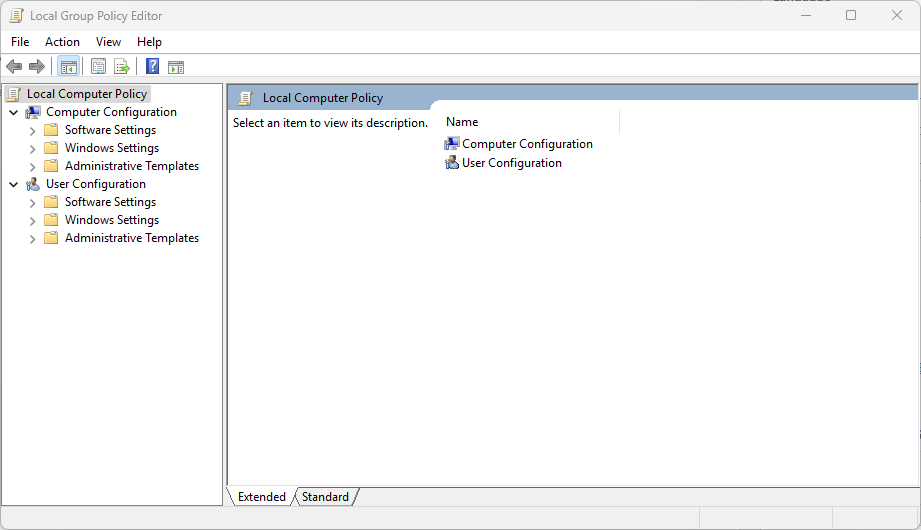
Task: Open Help via the question mark icon
Action: (x=152, y=67)
